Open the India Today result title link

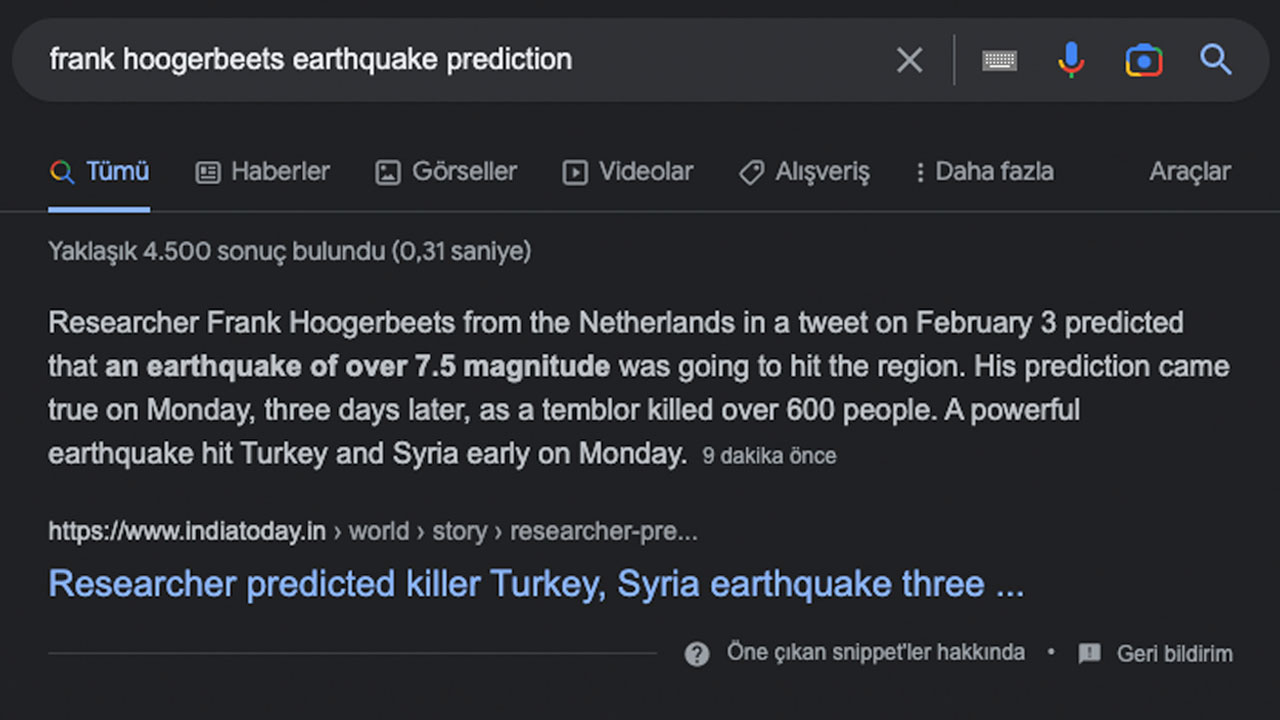point(535,584)
